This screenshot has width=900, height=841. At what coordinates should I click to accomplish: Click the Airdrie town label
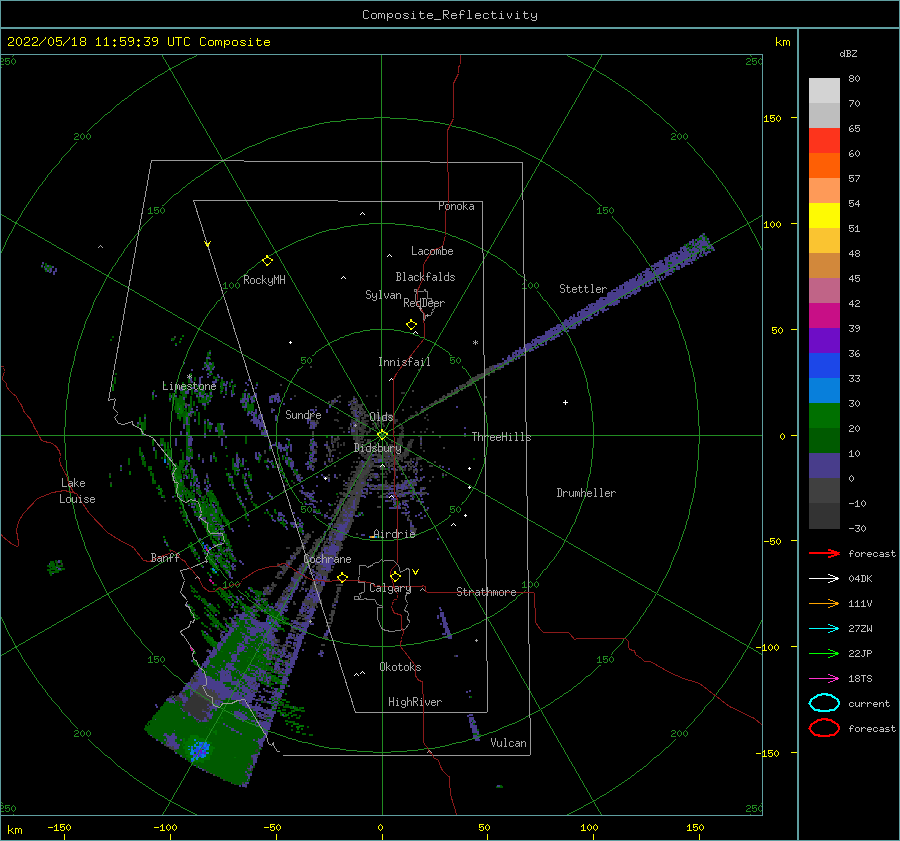394,534
